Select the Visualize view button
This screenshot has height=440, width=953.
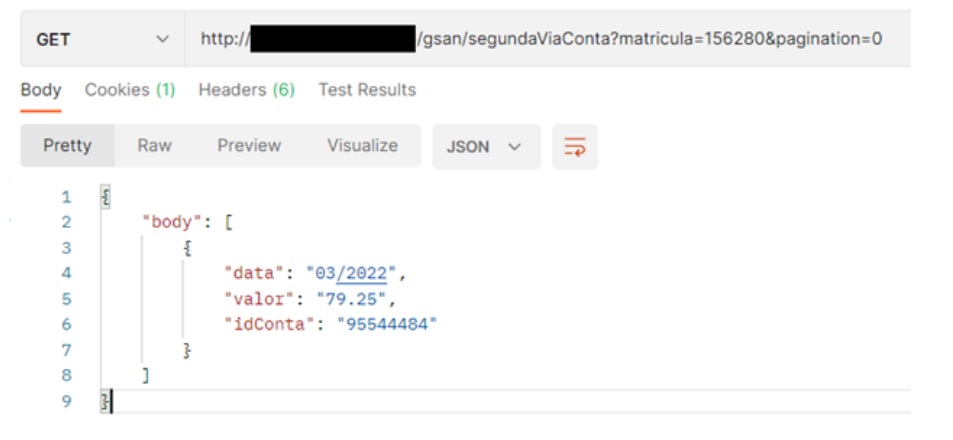coord(362,146)
